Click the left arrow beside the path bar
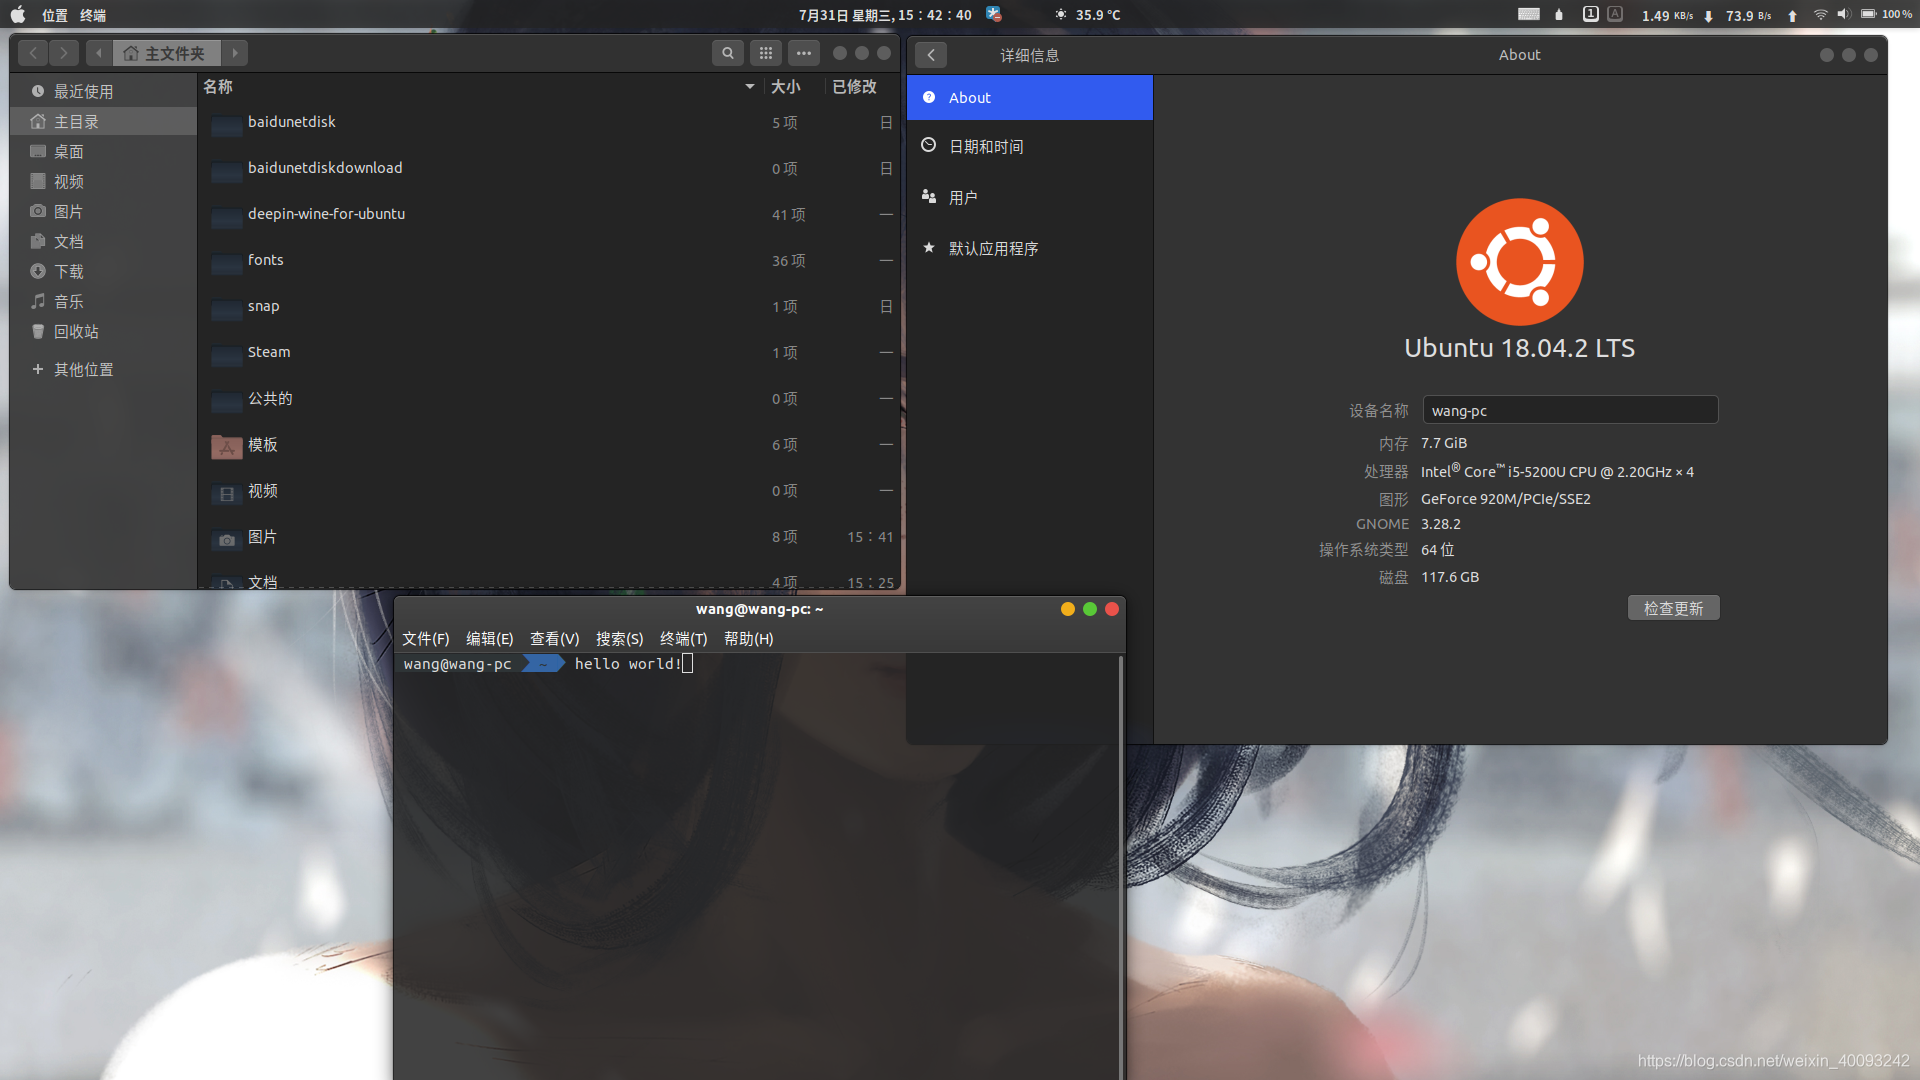Image resolution: width=1920 pixels, height=1080 pixels. (x=99, y=53)
